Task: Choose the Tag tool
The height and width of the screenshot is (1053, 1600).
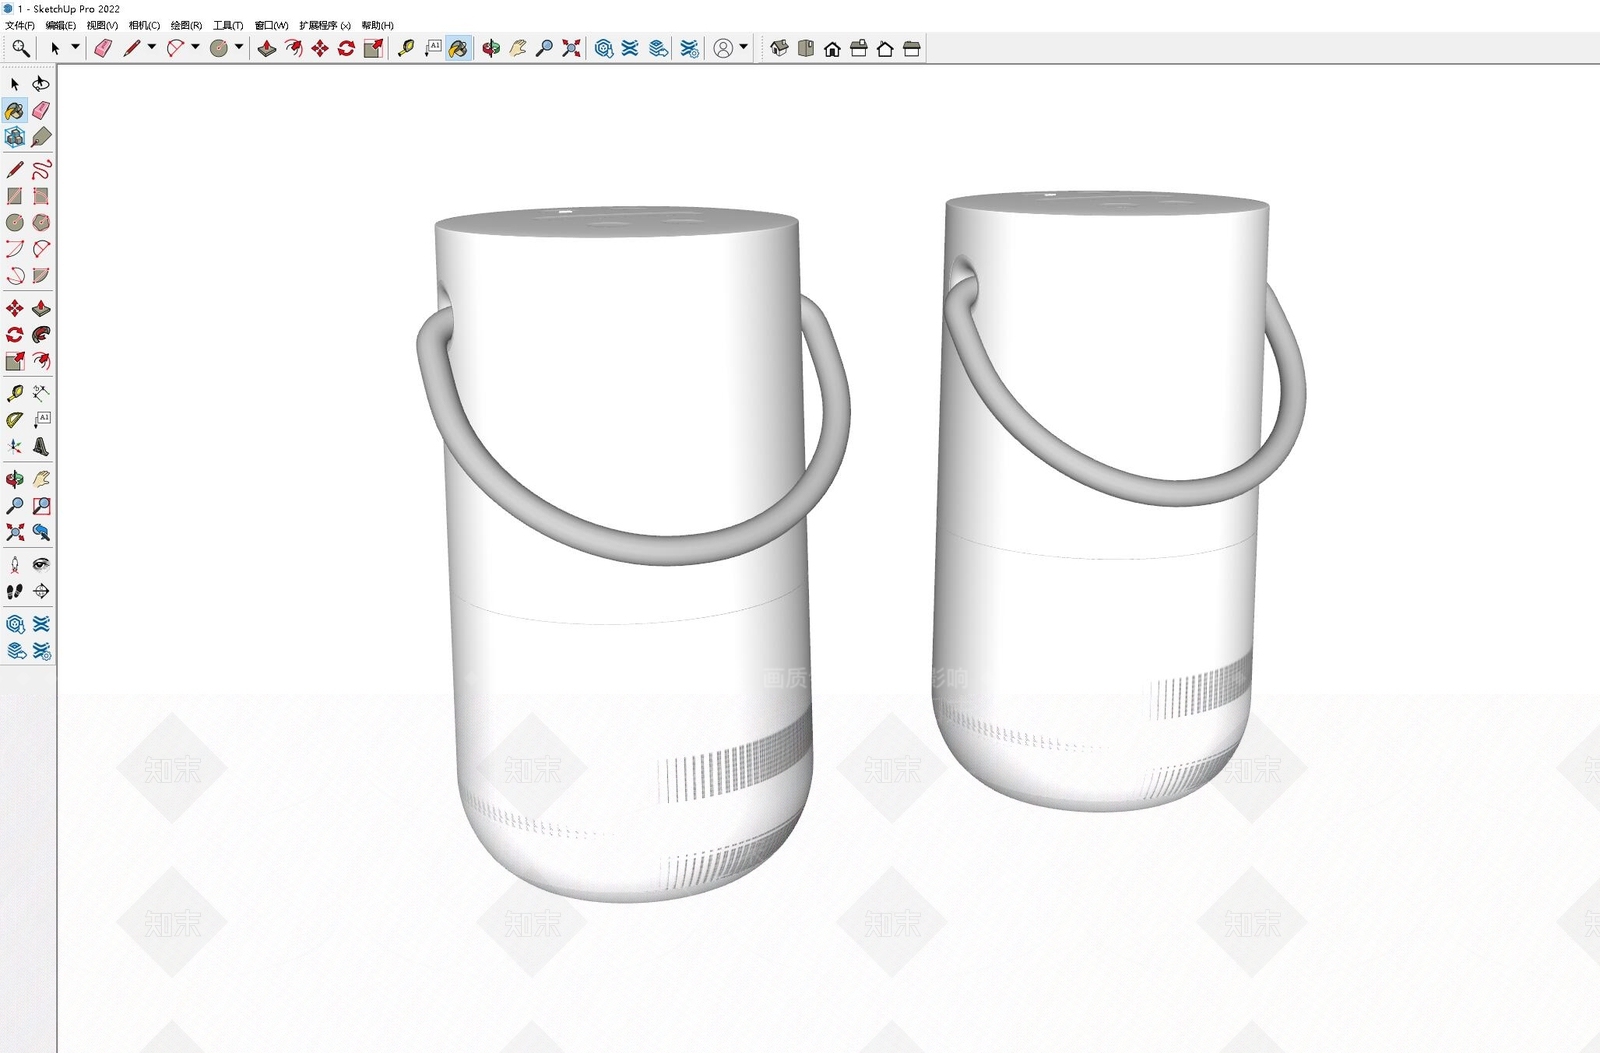Action: coord(41,137)
